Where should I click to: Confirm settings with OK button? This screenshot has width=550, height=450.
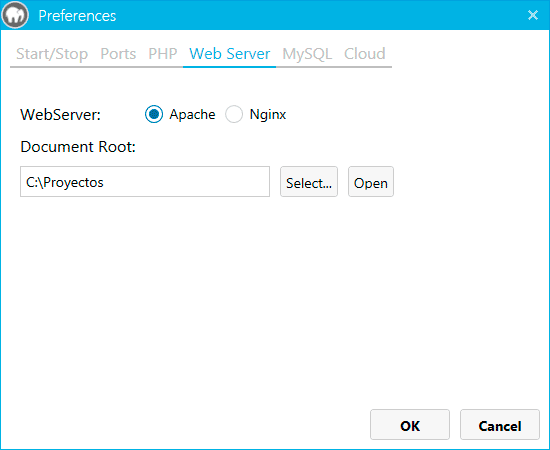point(410,424)
